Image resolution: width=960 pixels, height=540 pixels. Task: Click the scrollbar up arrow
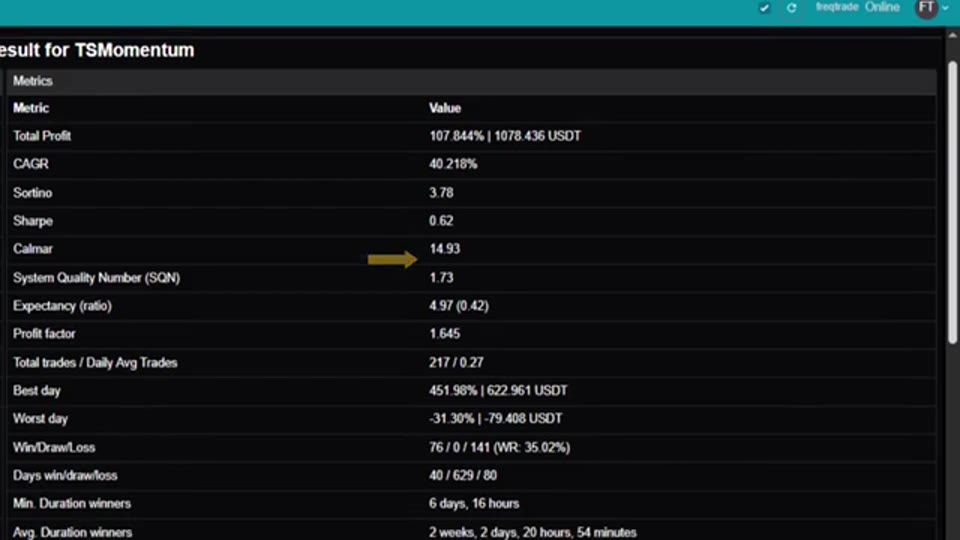[x=953, y=35]
